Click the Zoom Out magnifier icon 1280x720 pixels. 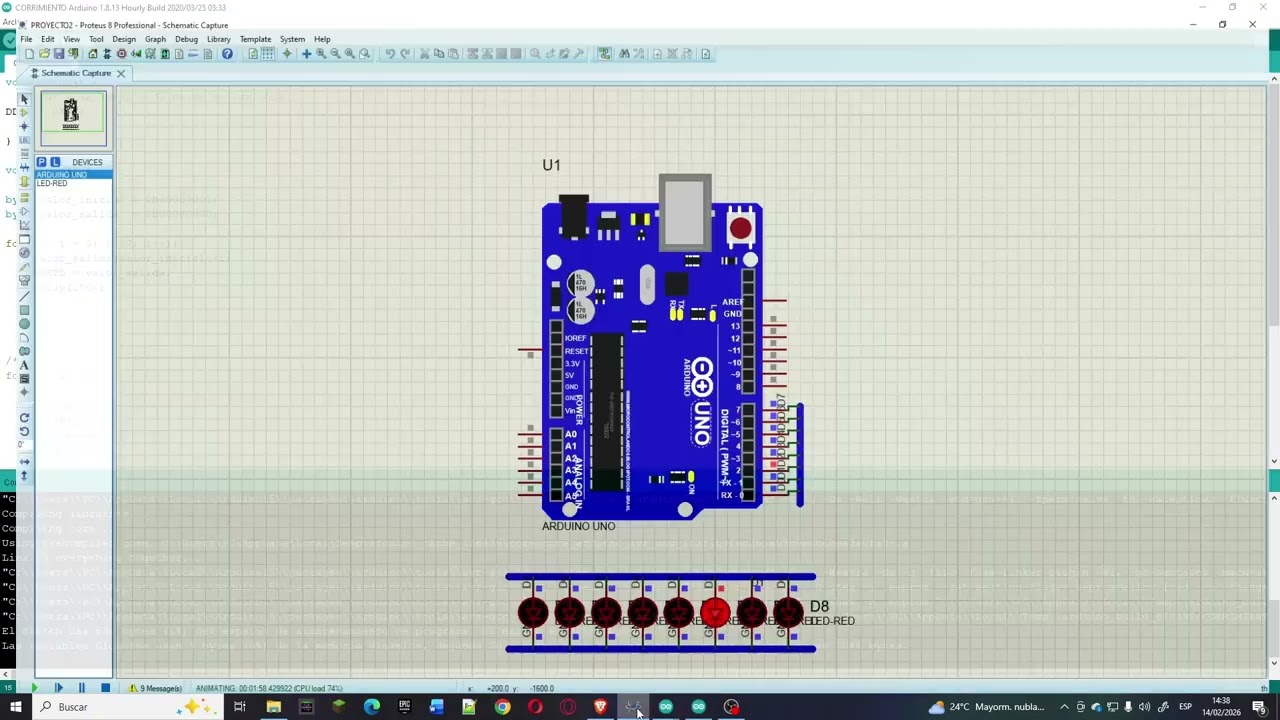pos(335,54)
